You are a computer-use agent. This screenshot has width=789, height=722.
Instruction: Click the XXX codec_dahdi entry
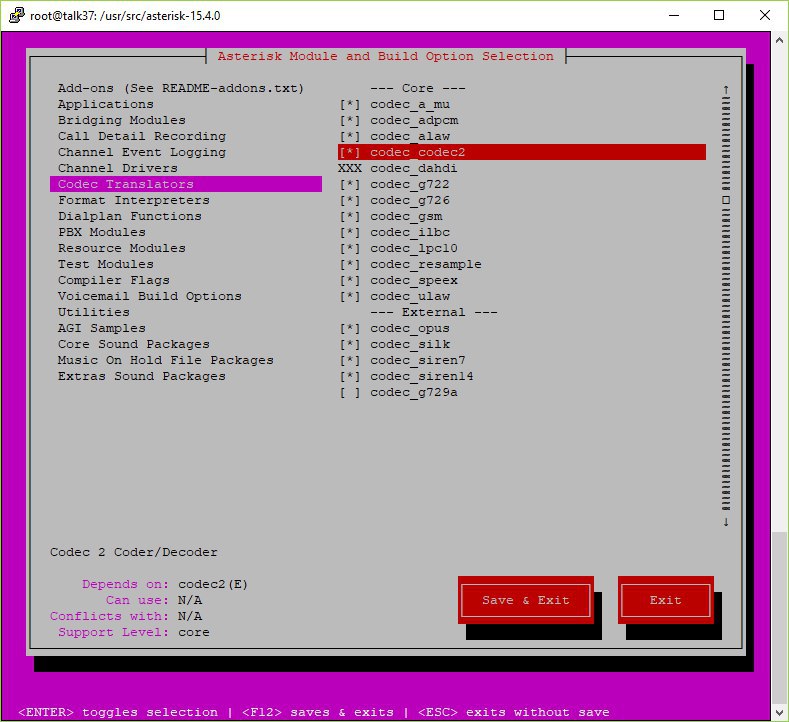click(x=398, y=169)
